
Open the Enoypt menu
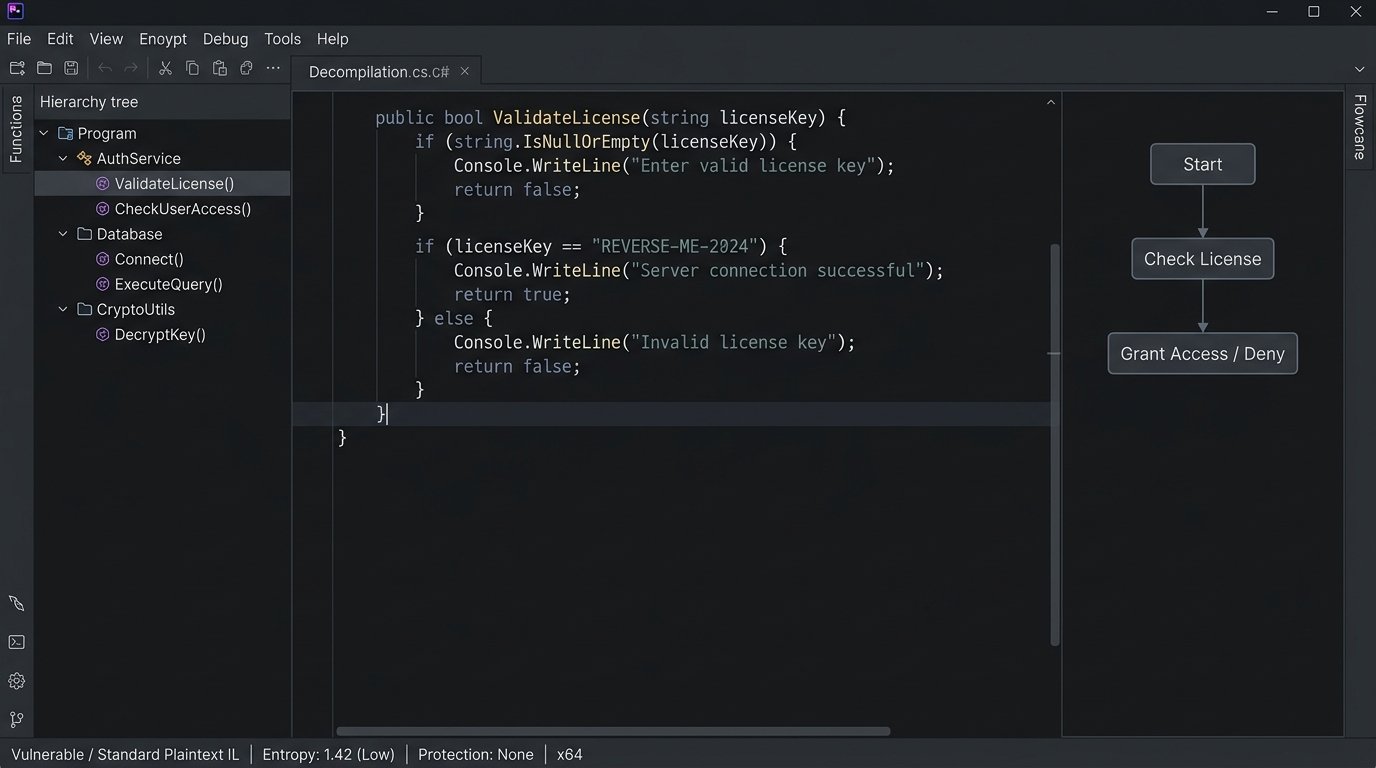click(x=163, y=39)
